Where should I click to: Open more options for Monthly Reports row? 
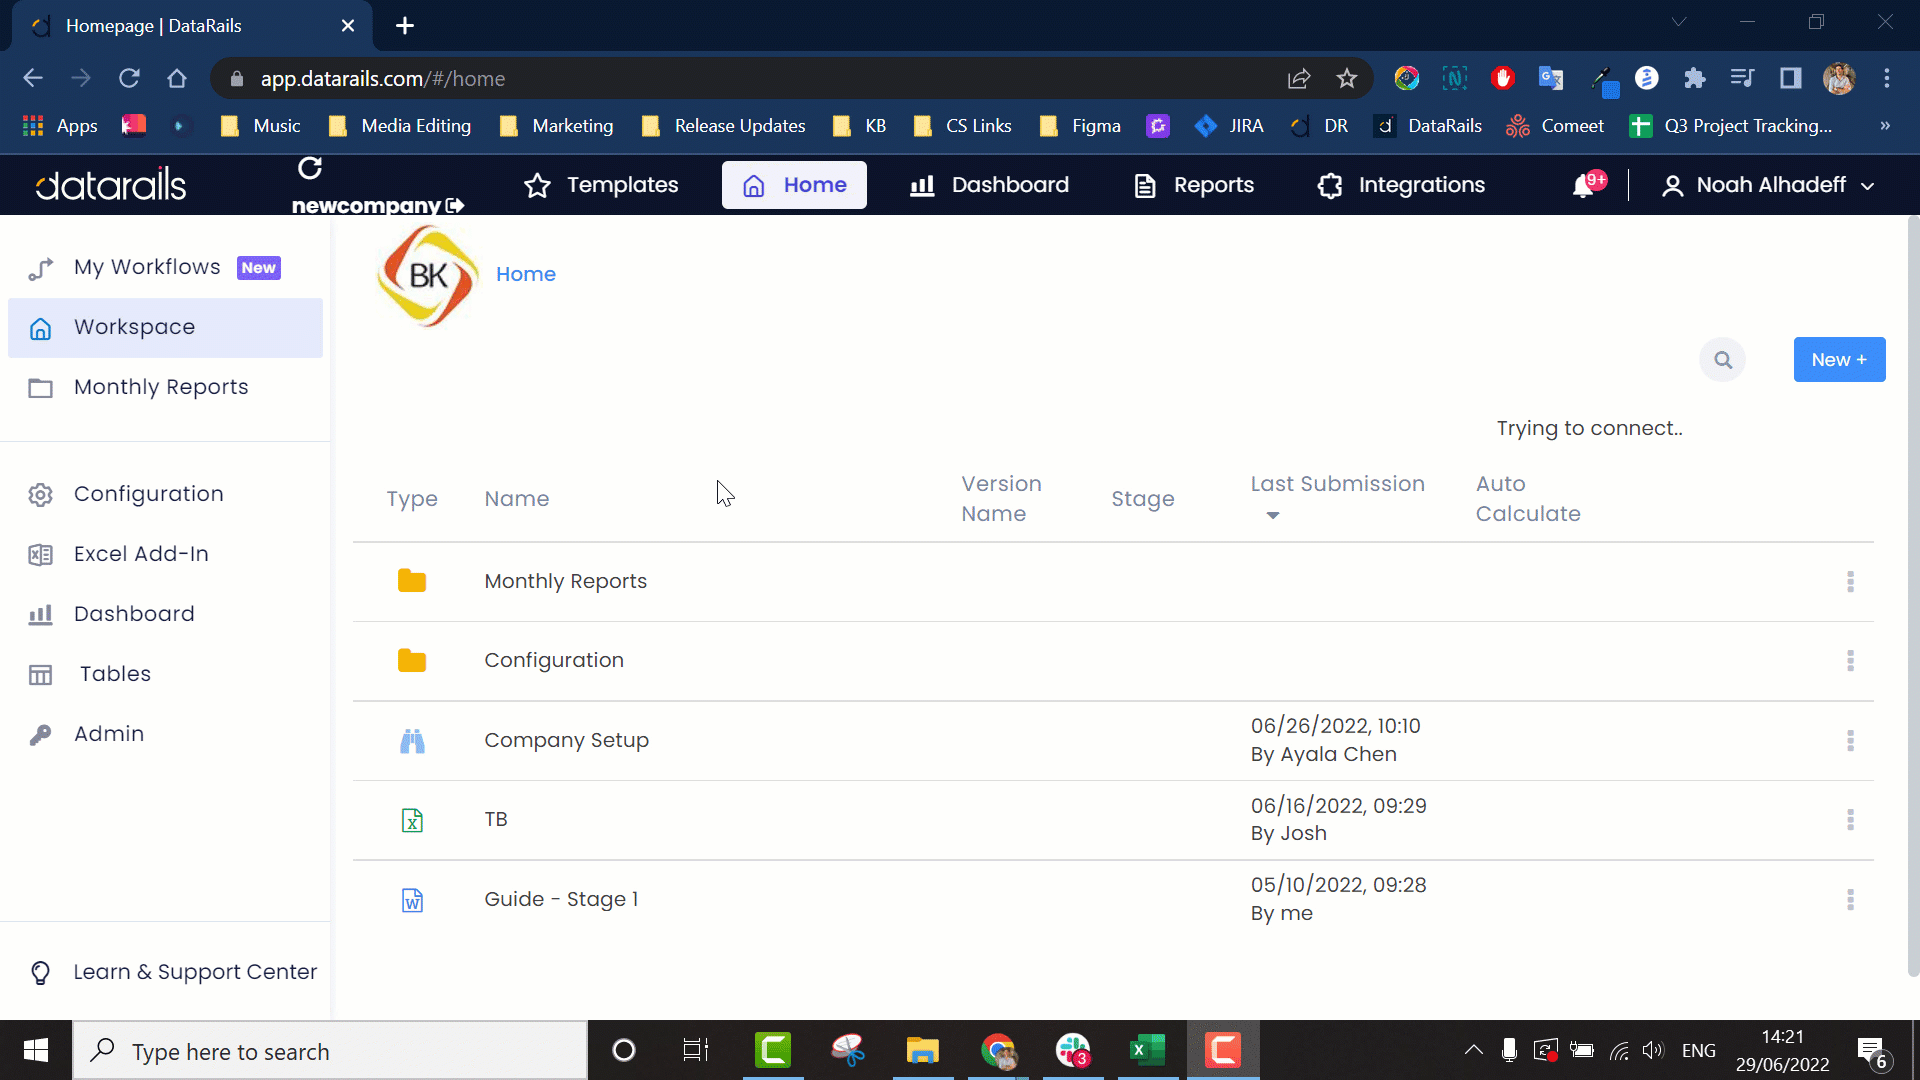click(1850, 582)
